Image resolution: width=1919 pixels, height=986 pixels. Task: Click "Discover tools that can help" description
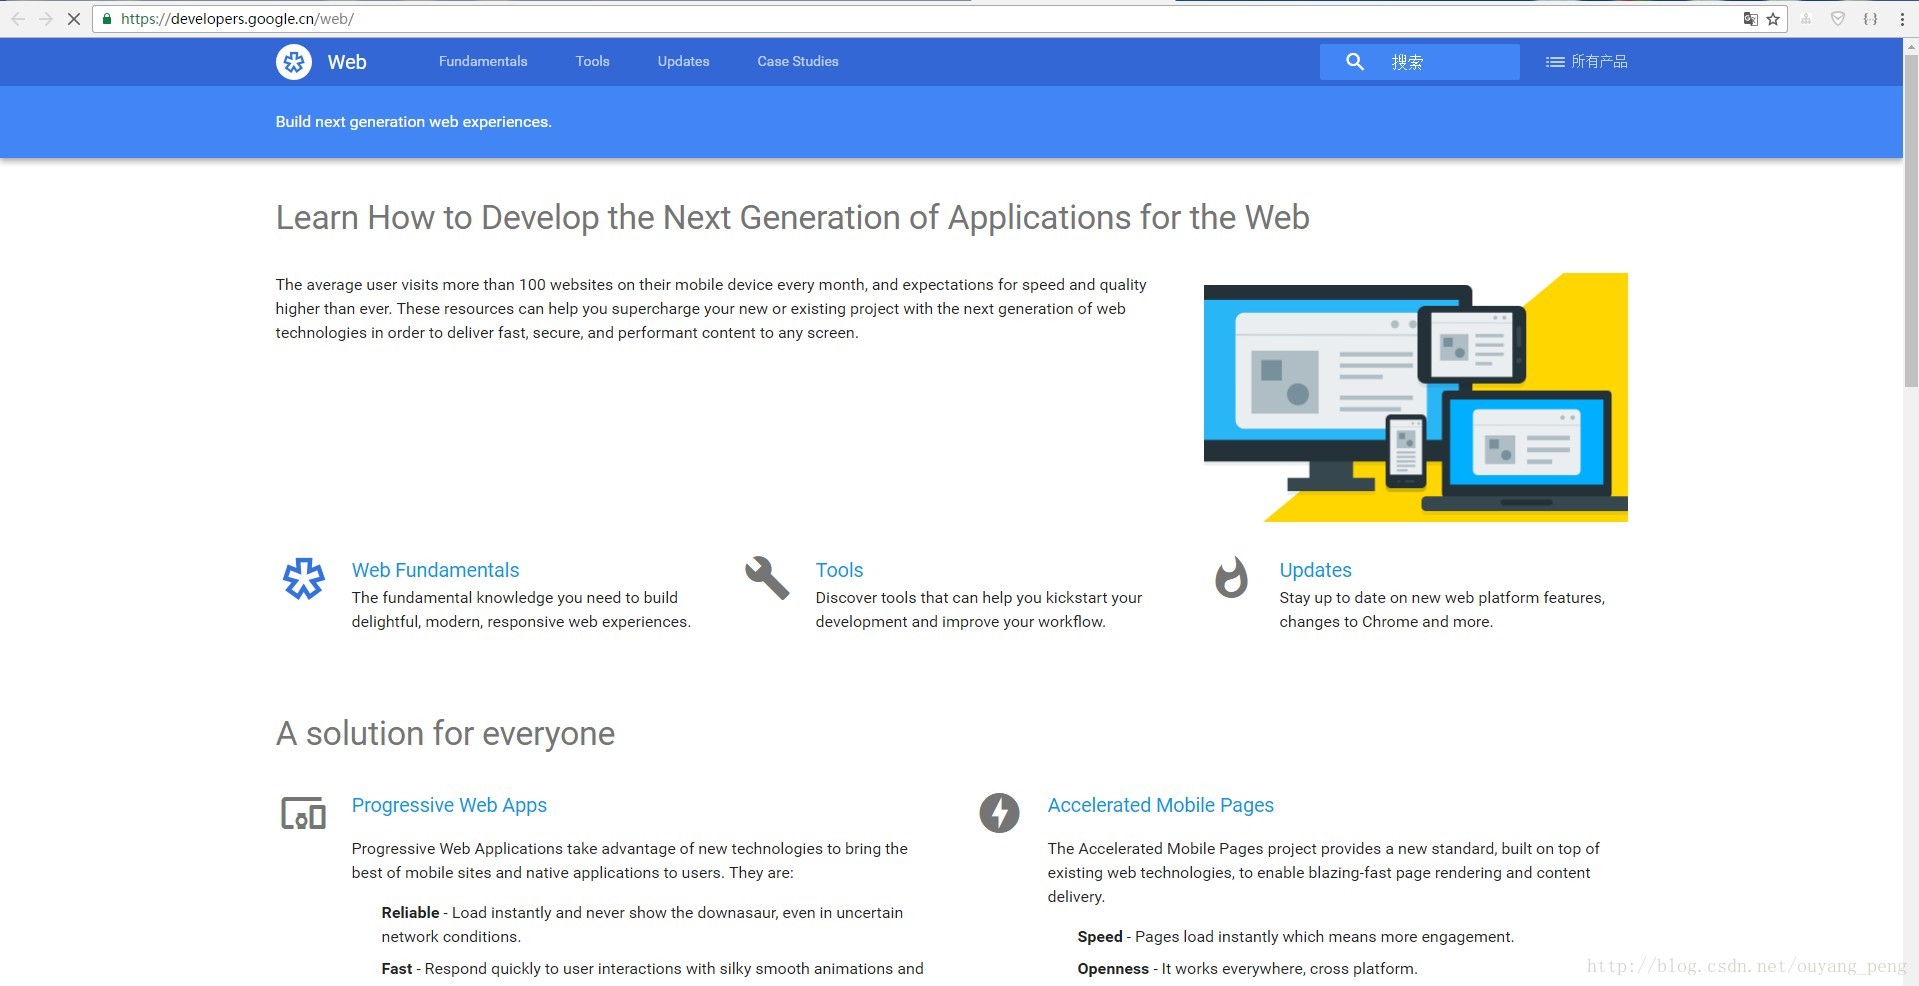pyautogui.click(x=979, y=609)
